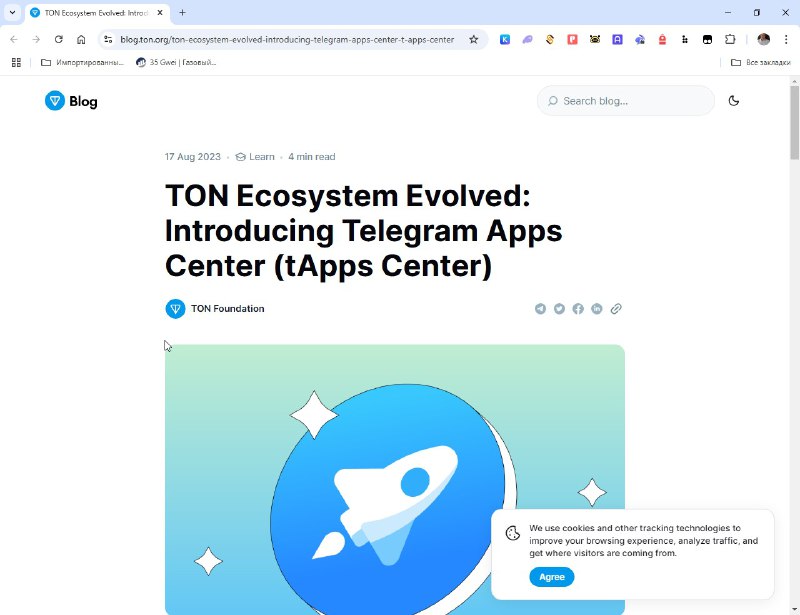This screenshot has height=615, width=800.
Task: Click the Telegram share icon
Action: click(x=540, y=309)
